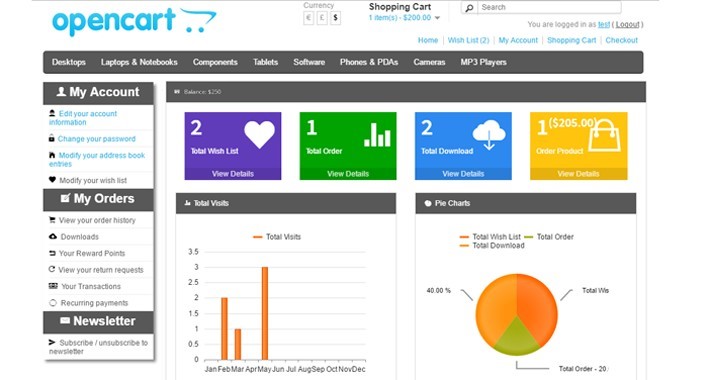Click the OpenCart logo
The image size is (710, 380).
134,21
